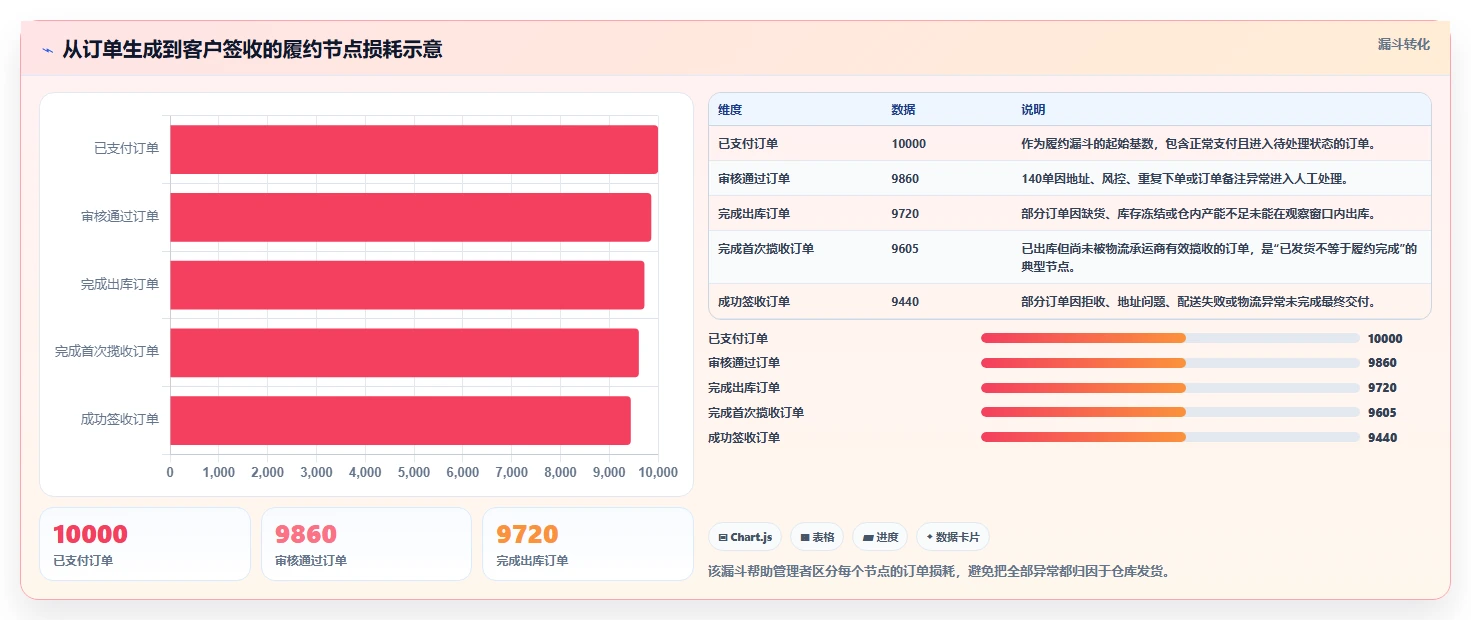Click the 数据 table column header
The height and width of the screenshot is (620, 1471).
(x=904, y=110)
